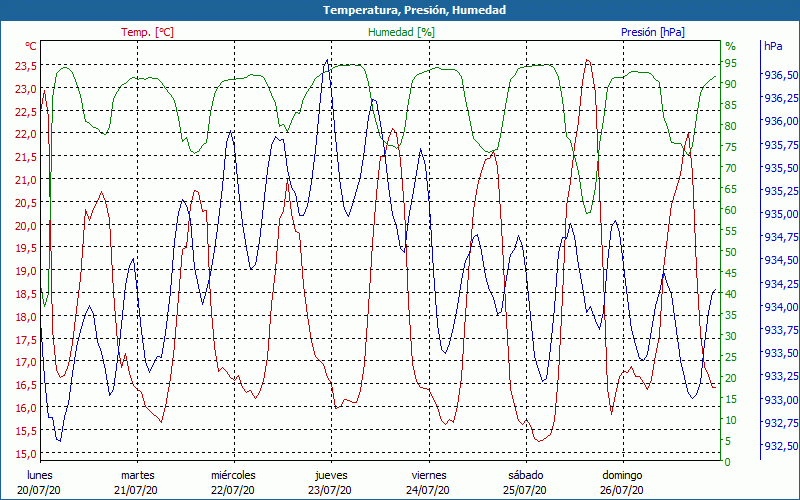Select the blue 'Presión [hPa]' legend label
This screenshot has height=500, width=800.
653,32
